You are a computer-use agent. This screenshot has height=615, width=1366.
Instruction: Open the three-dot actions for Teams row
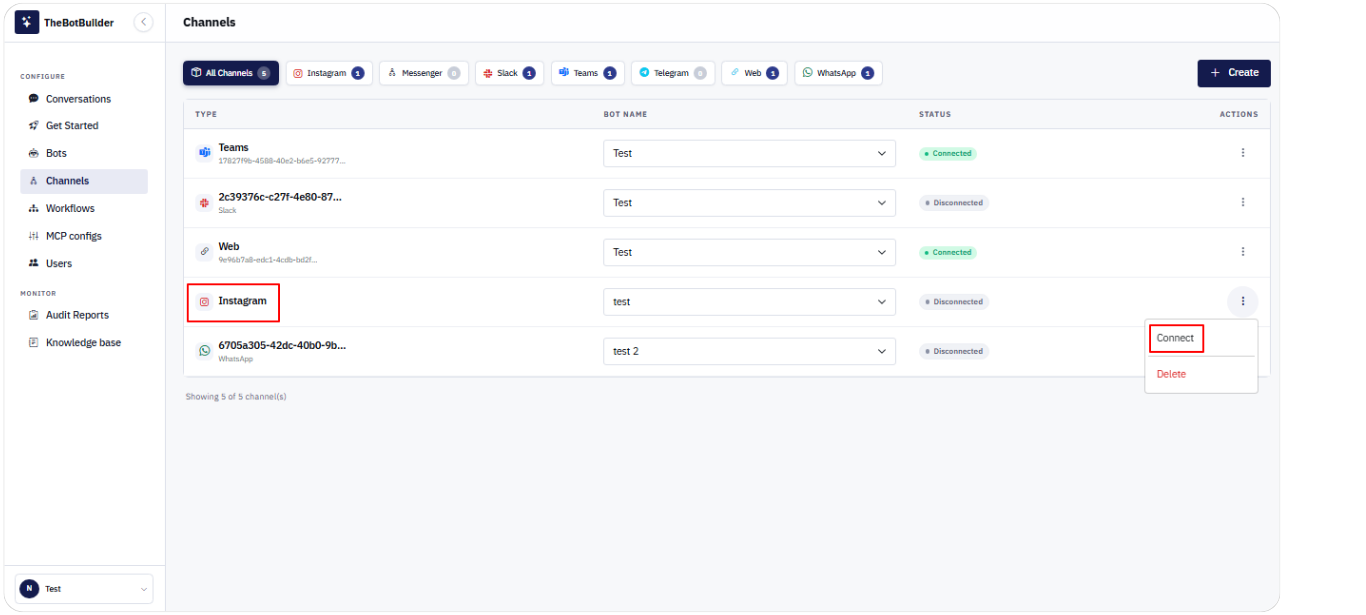(1243, 153)
